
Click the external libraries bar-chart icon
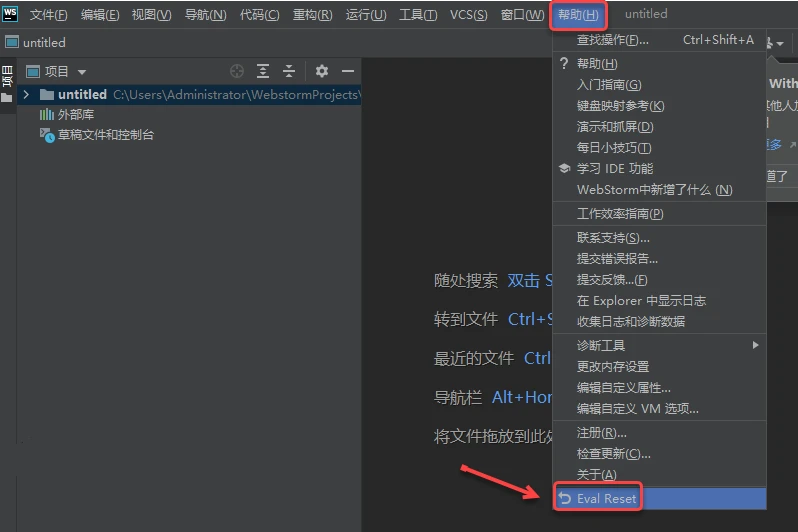pos(46,115)
